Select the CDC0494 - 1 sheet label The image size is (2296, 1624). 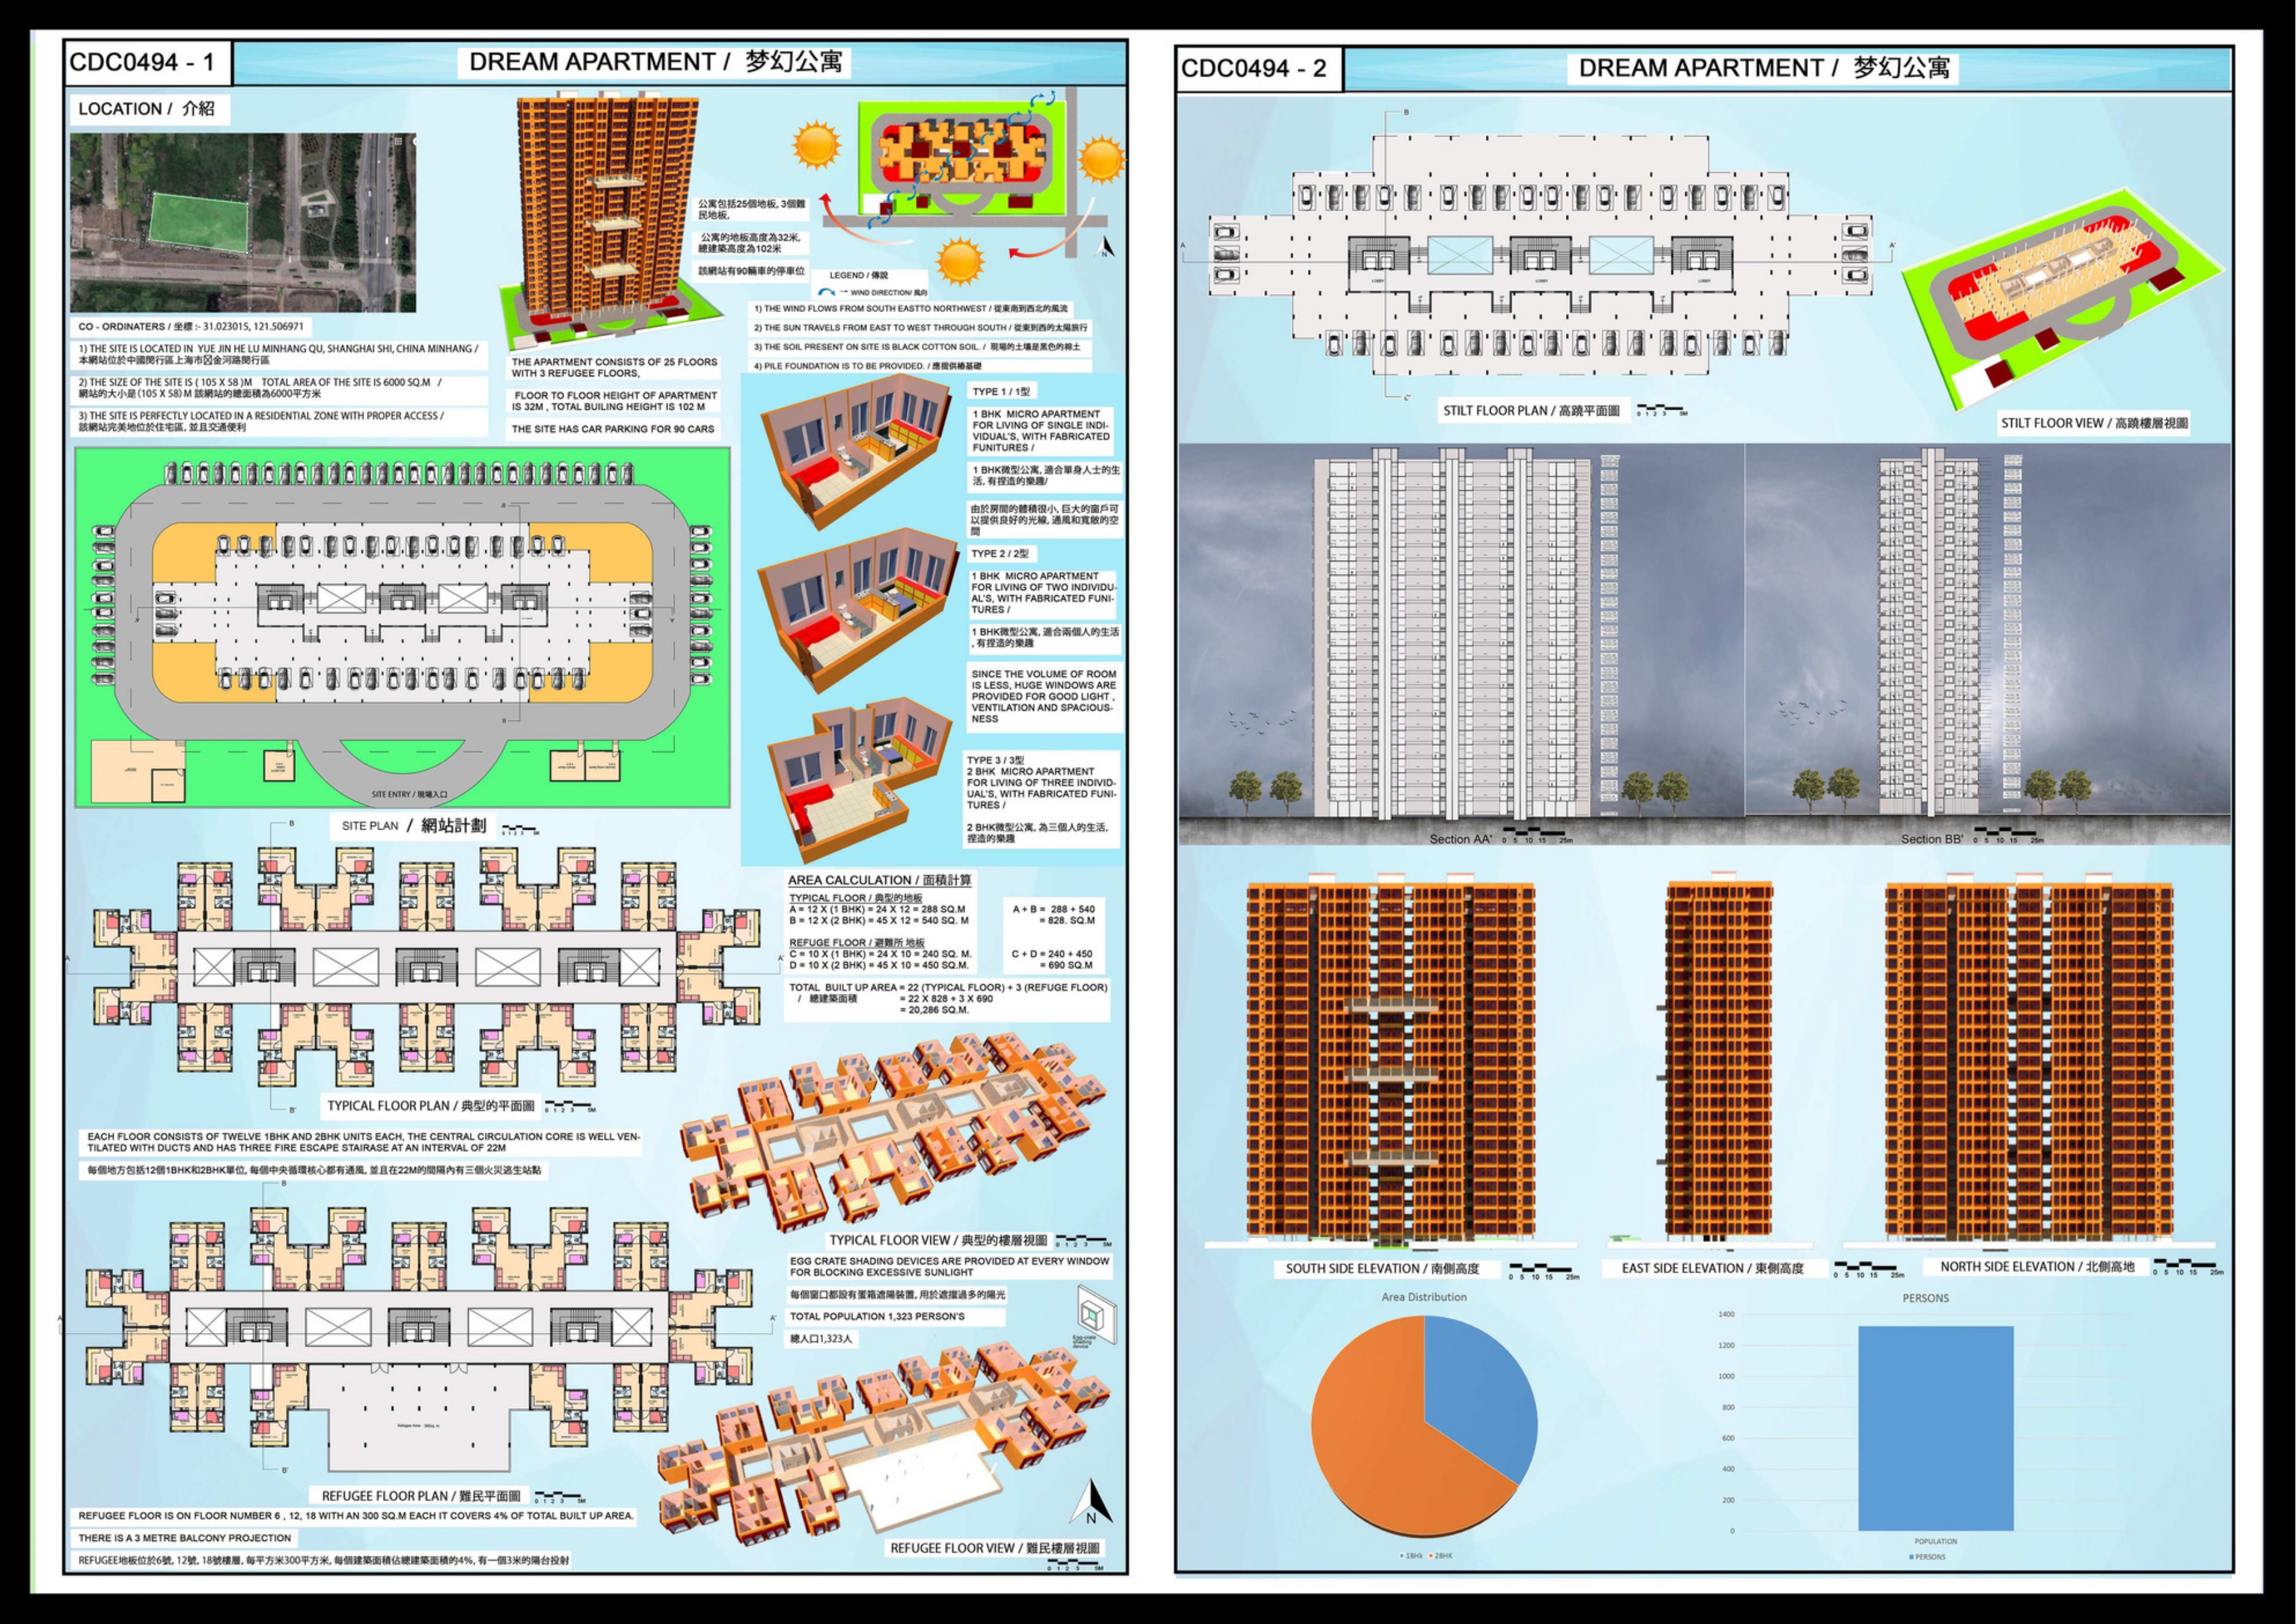142,62
